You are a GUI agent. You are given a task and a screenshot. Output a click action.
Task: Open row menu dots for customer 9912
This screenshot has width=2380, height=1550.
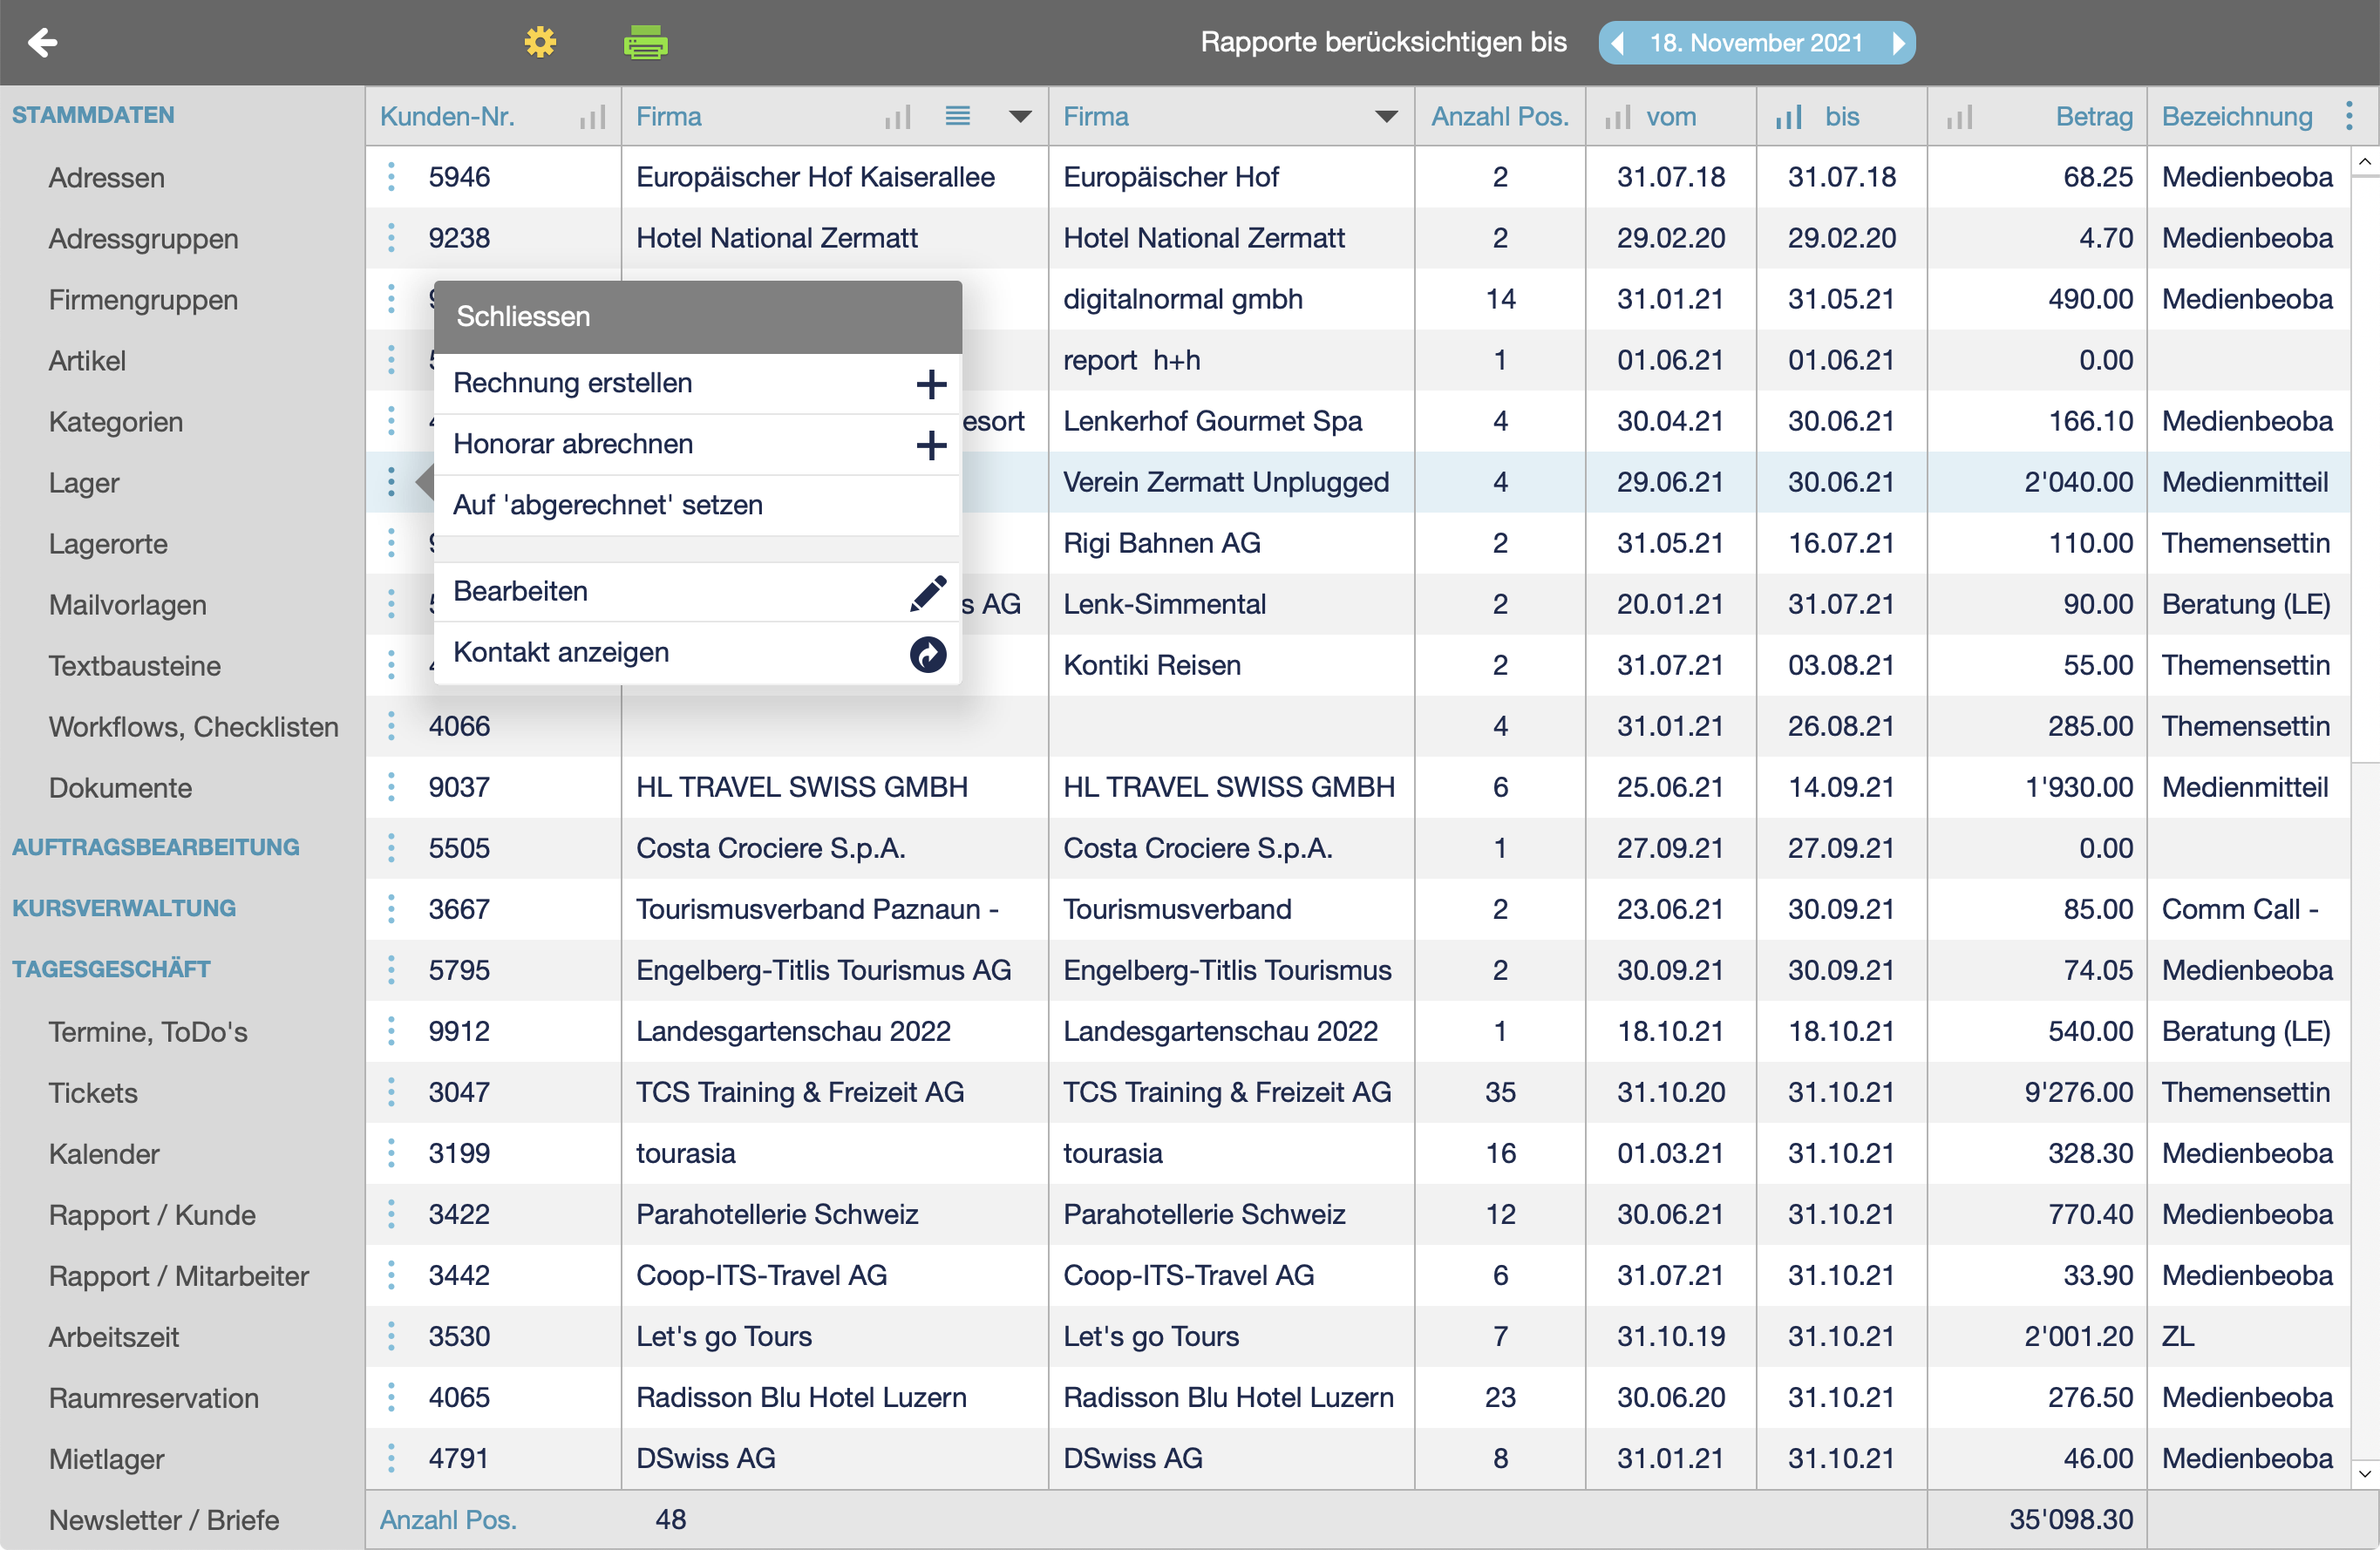391,1031
